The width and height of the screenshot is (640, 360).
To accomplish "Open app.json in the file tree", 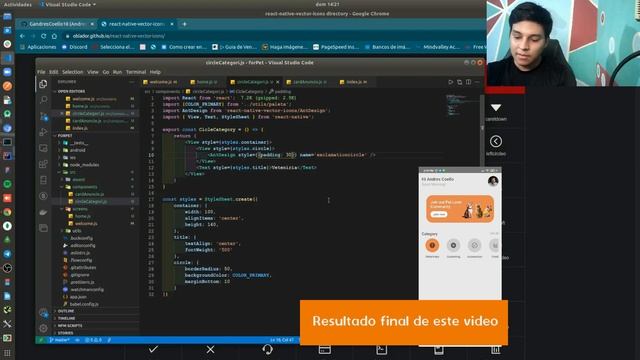I will (x=78, y=297).
